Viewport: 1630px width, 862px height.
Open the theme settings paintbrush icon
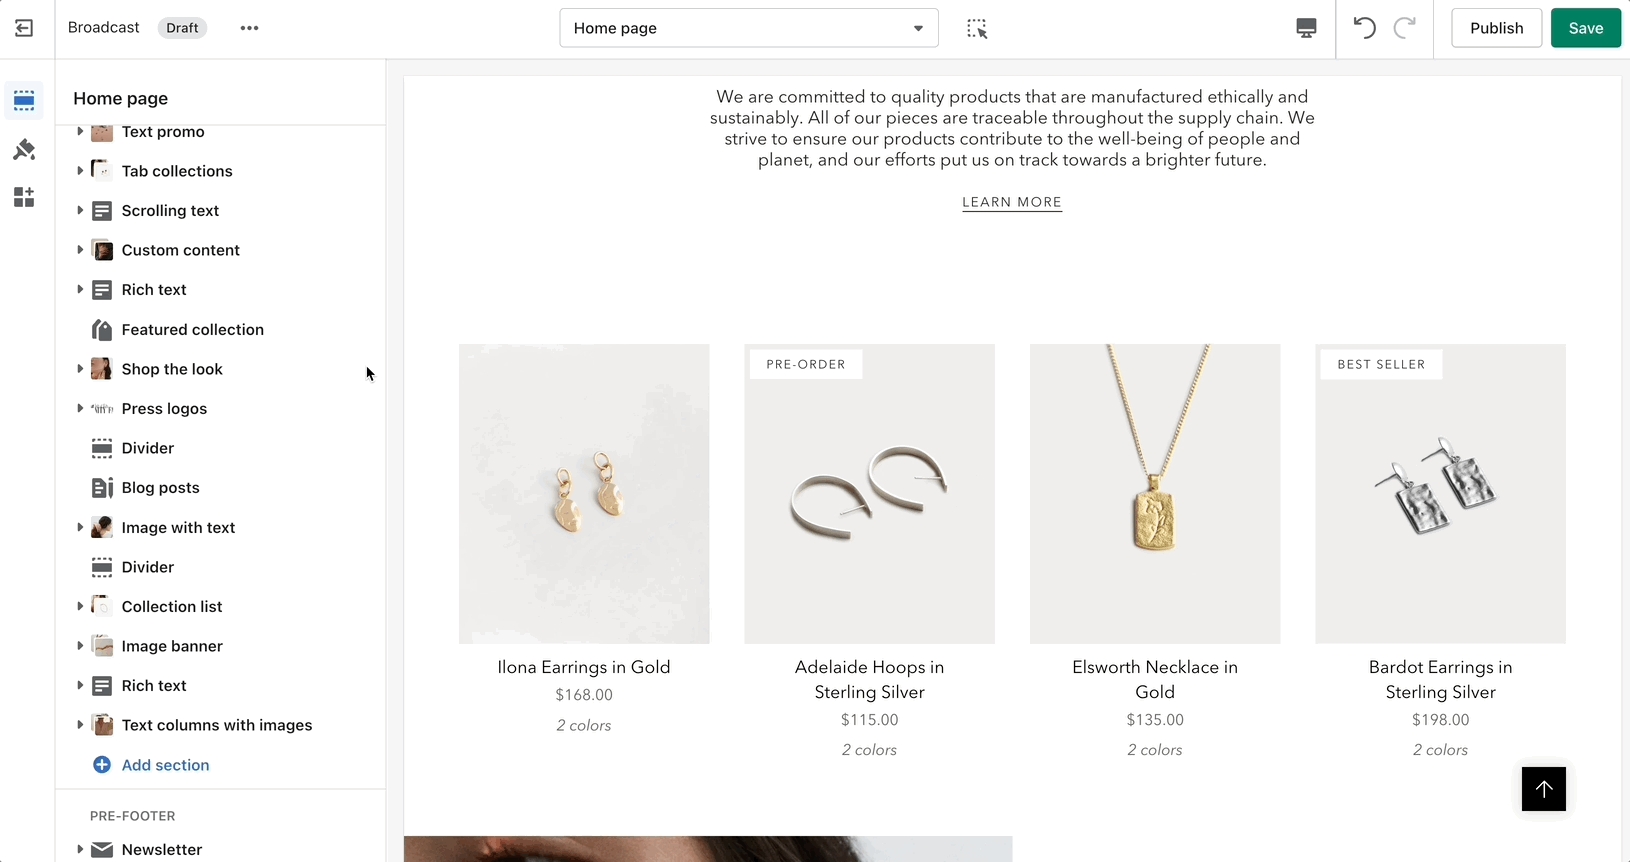(x=24, y=150)
